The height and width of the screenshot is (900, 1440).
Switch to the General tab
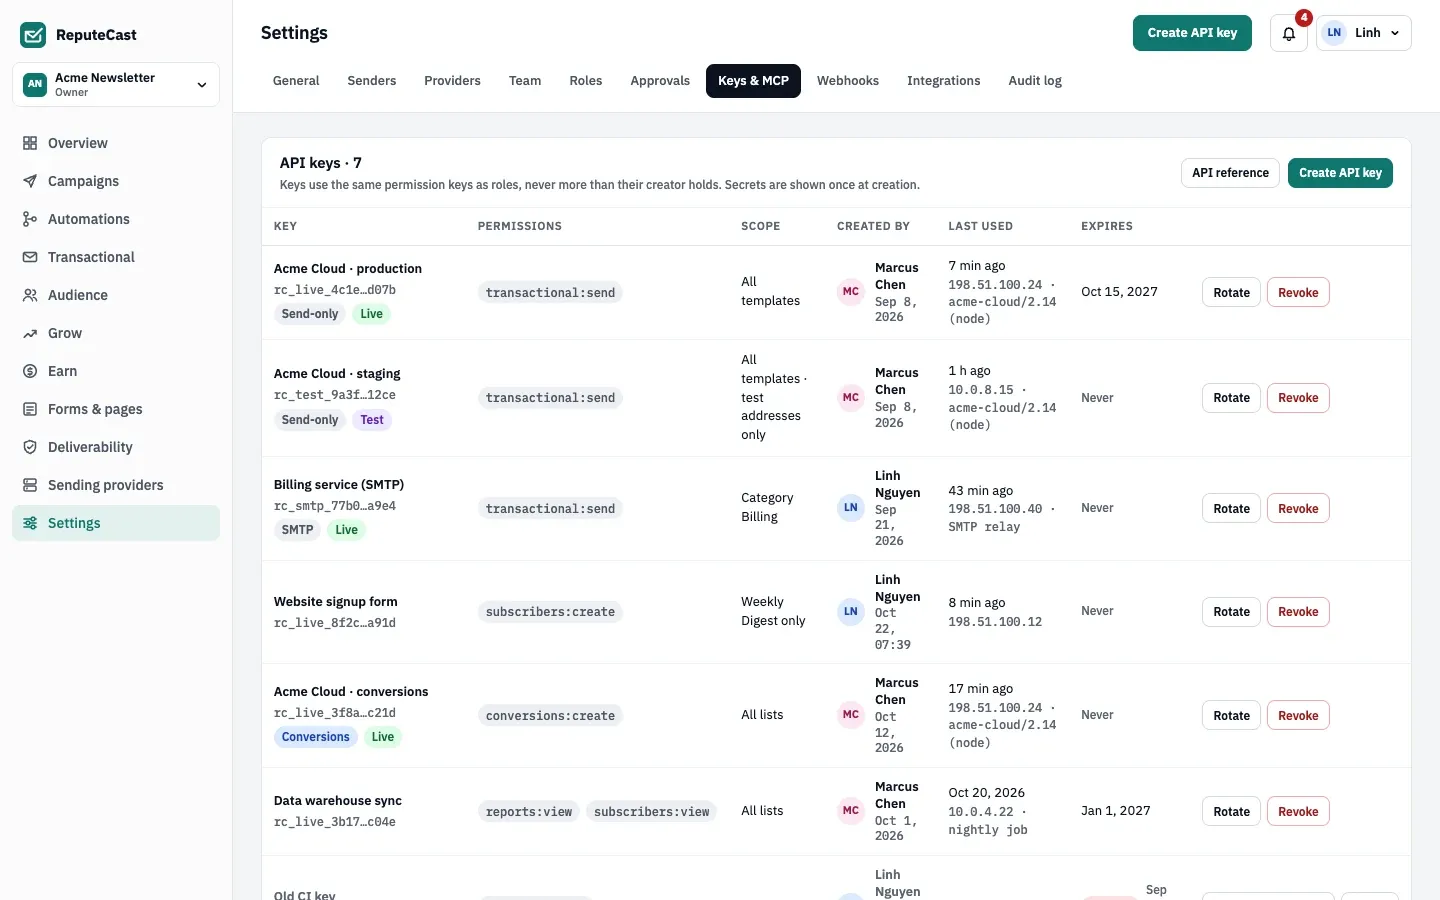[296, 81]
